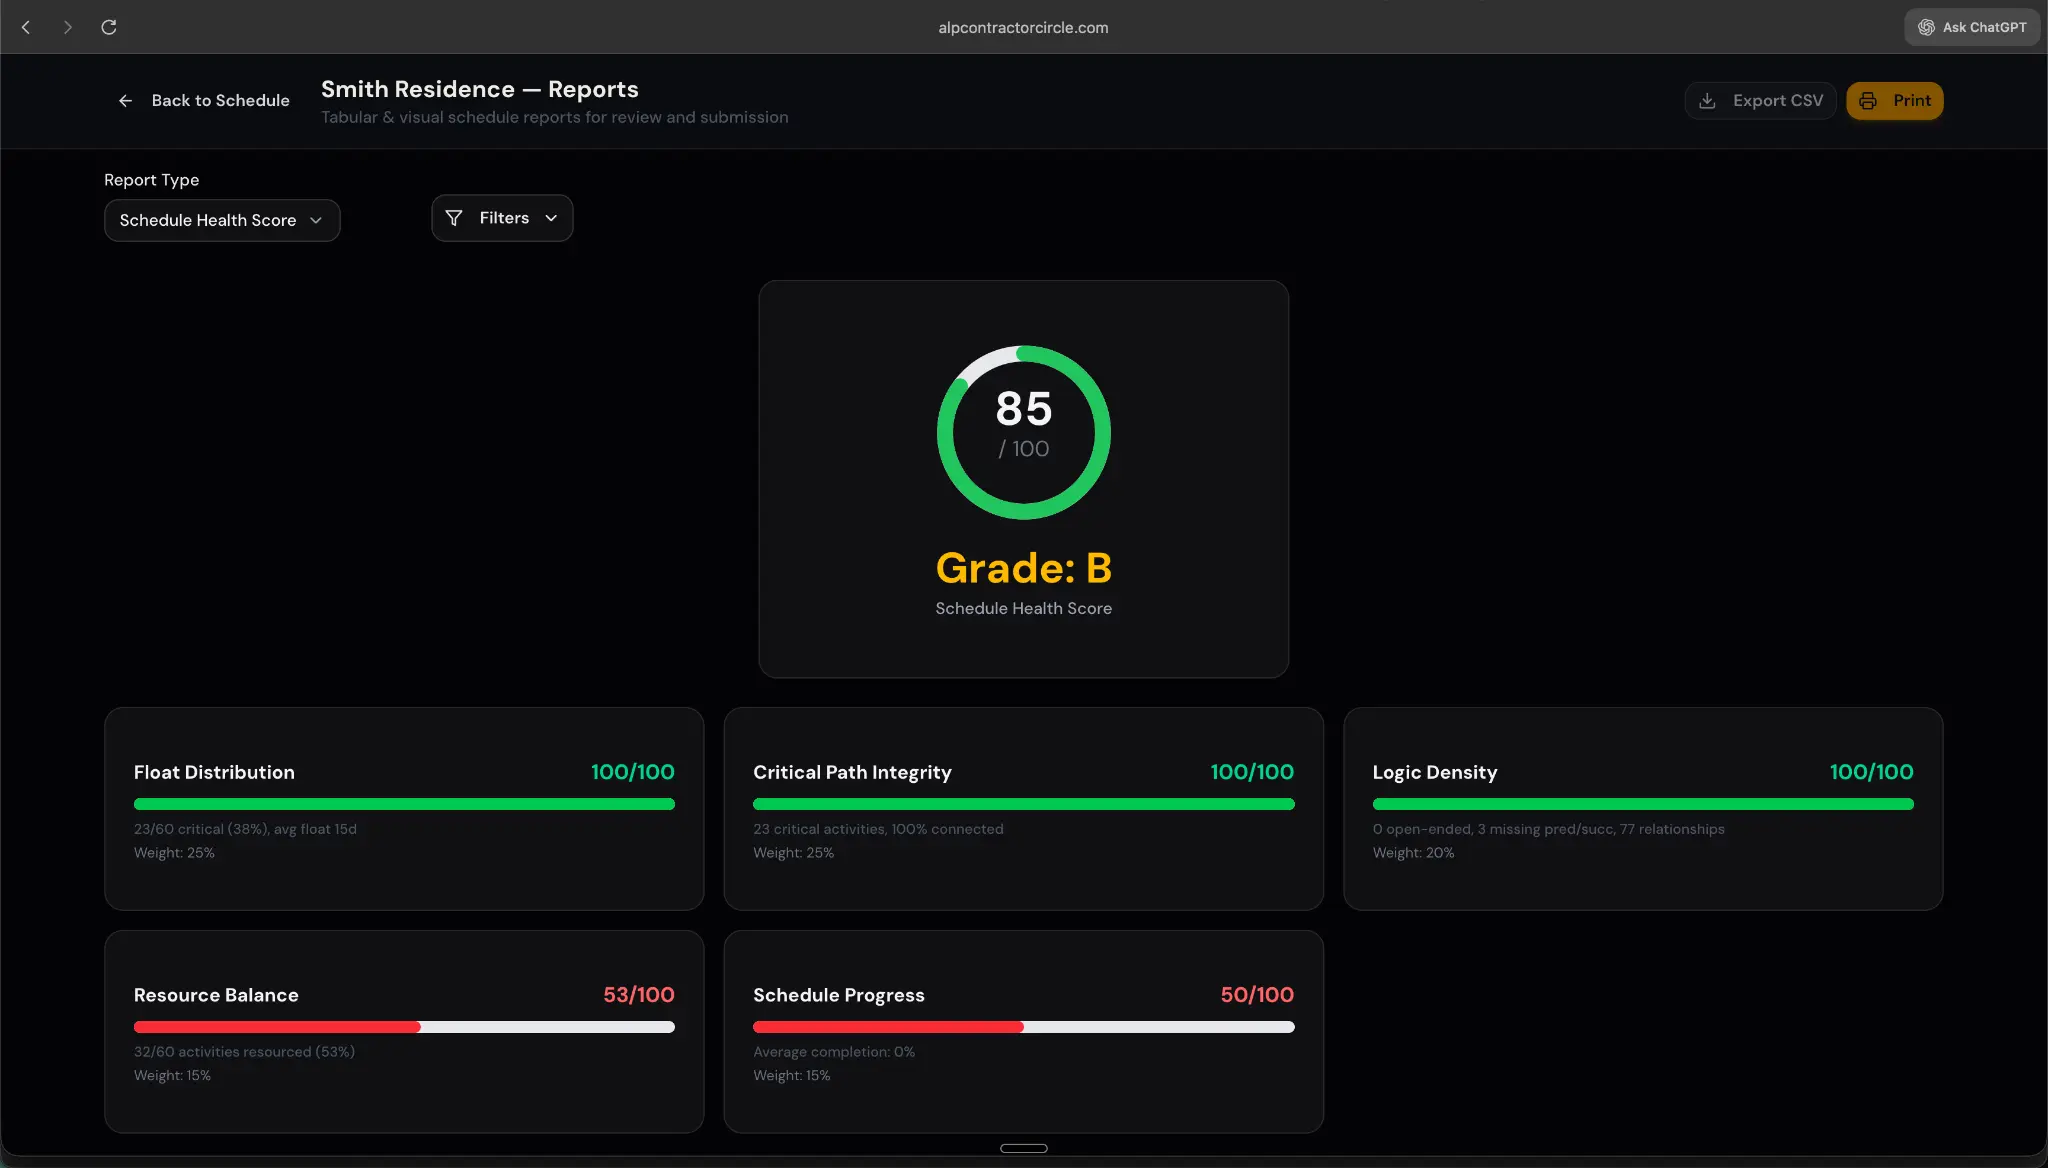Select the Logic Density card title
2048x1168 pixels.
1435,772
